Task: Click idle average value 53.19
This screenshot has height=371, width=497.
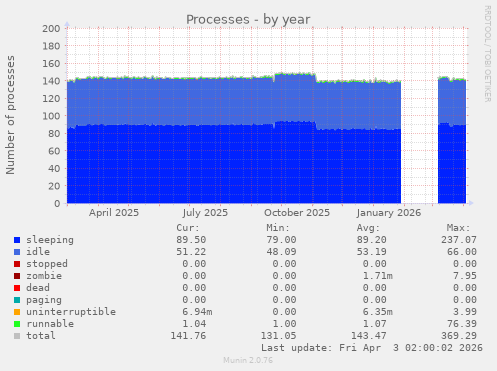Action: coord(371,252)
